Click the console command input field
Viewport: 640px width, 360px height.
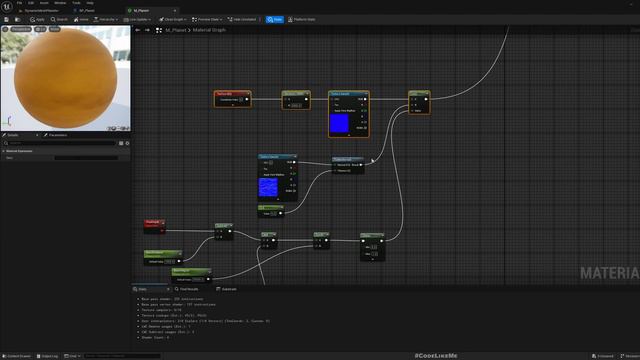point(122,356)
